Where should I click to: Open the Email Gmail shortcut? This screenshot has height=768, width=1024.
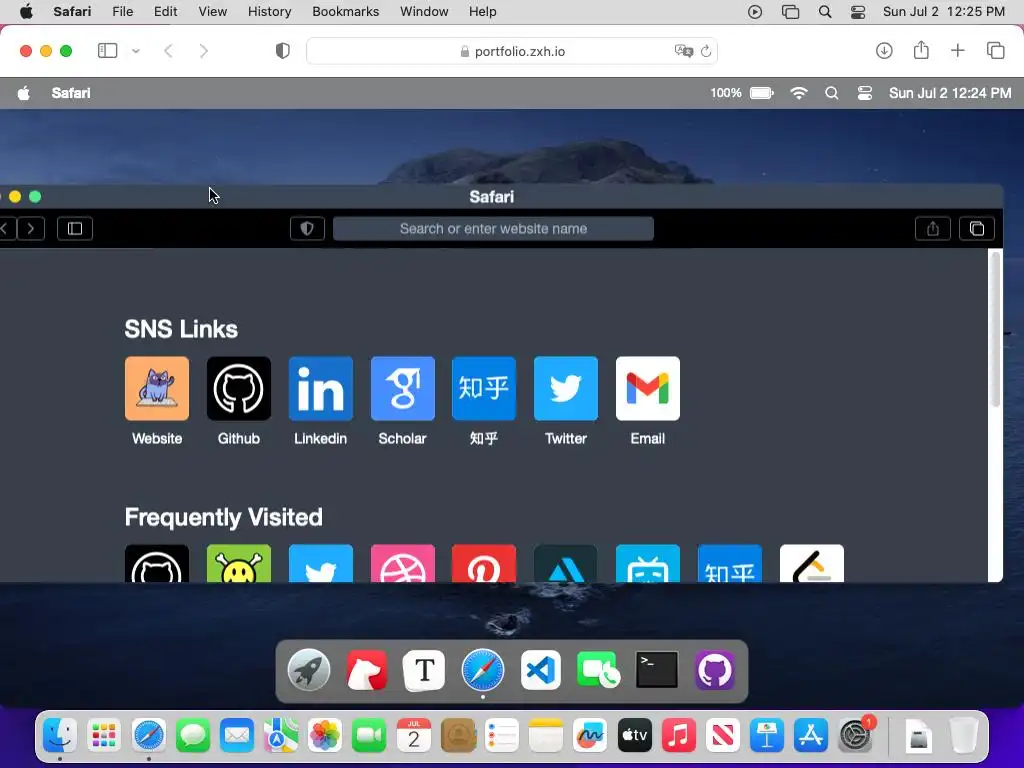[x=648, y=388]
